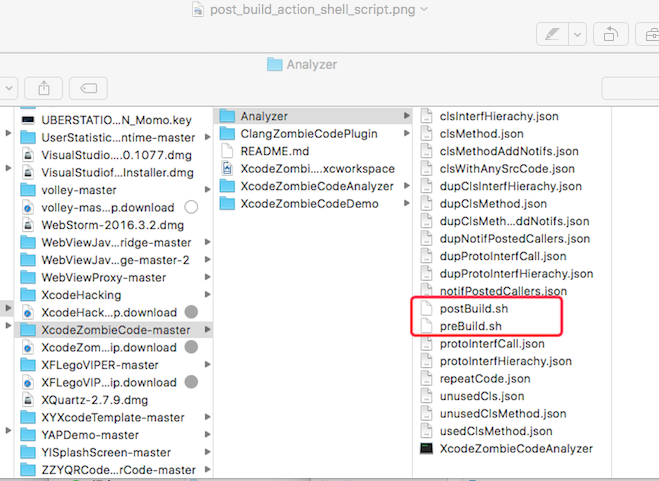Select dupProtoInterfHierachy.json file

517,274
